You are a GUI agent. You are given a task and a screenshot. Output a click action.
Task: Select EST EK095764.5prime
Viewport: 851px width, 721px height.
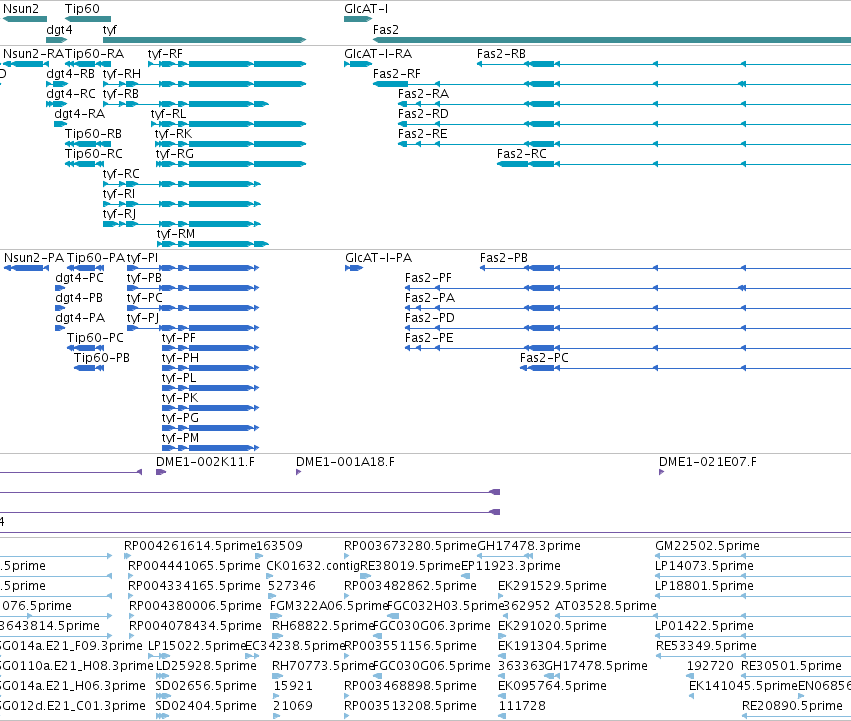point(552,686)
